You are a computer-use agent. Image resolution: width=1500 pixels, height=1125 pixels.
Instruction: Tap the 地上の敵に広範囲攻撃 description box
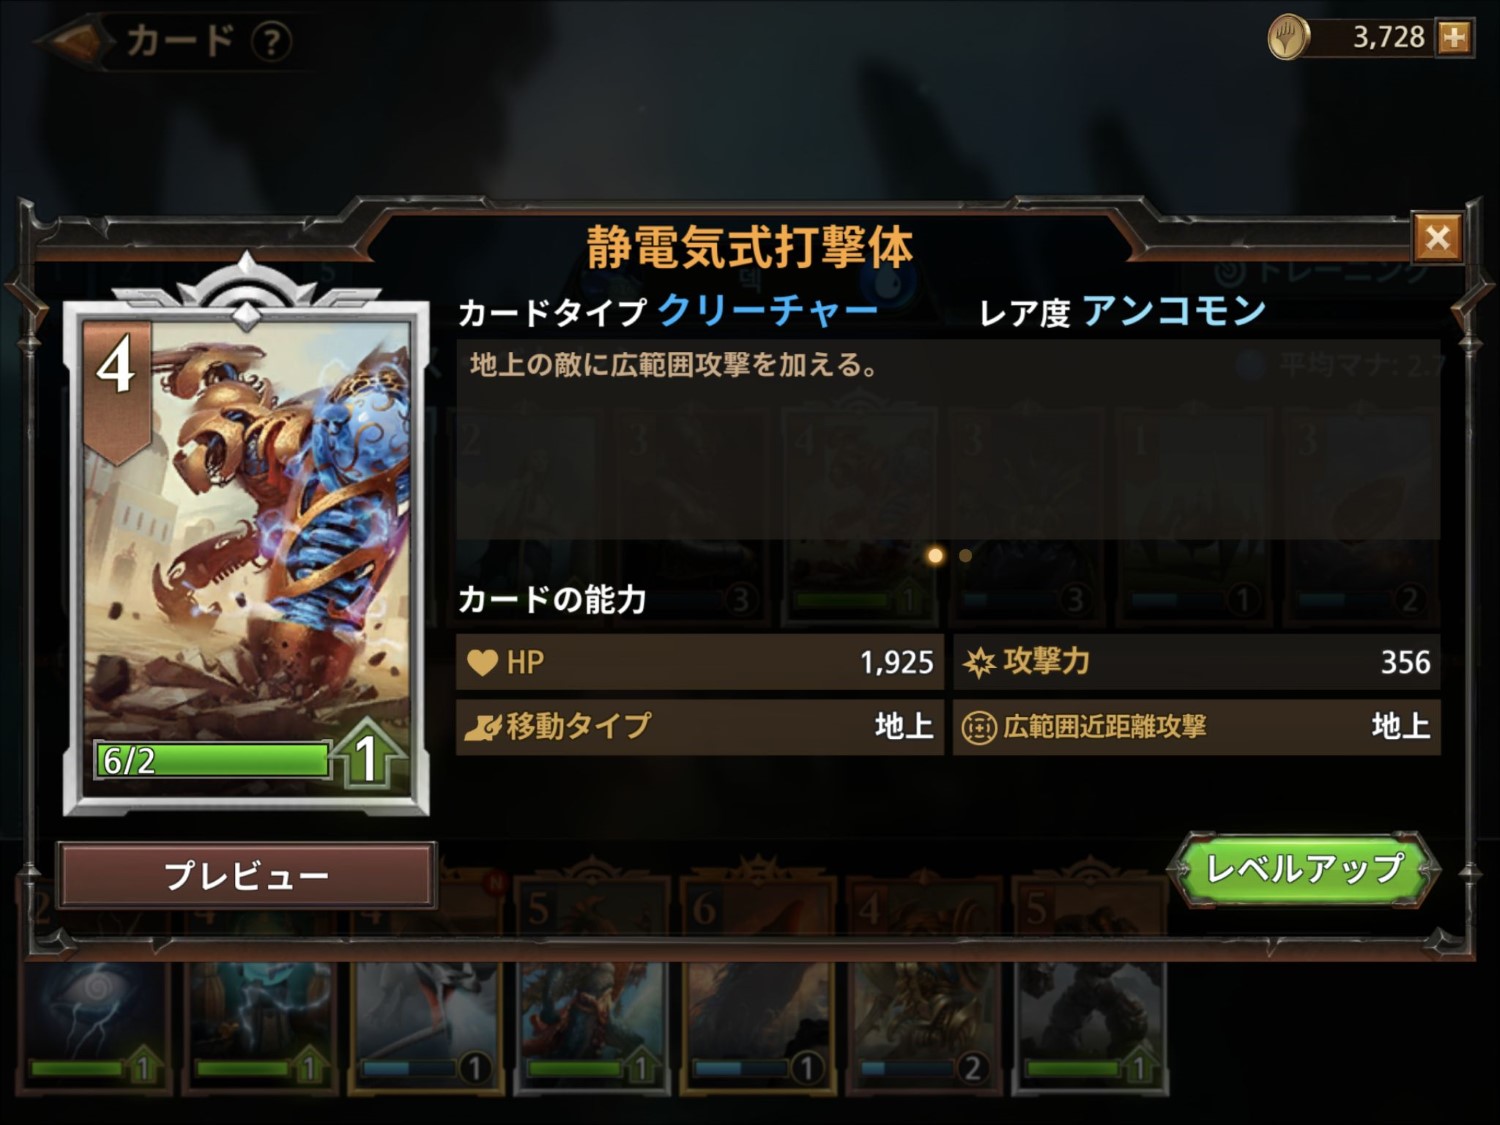click(948, 440)
